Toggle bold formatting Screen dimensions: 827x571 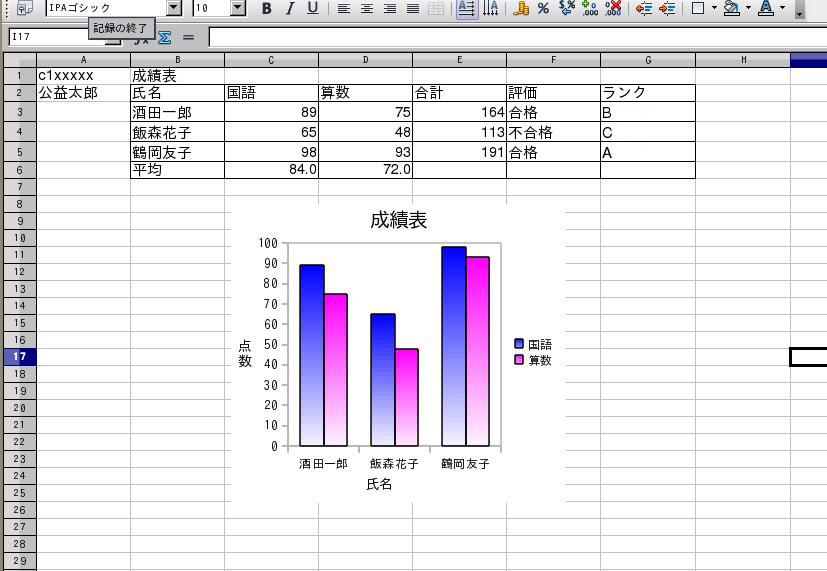266,9
